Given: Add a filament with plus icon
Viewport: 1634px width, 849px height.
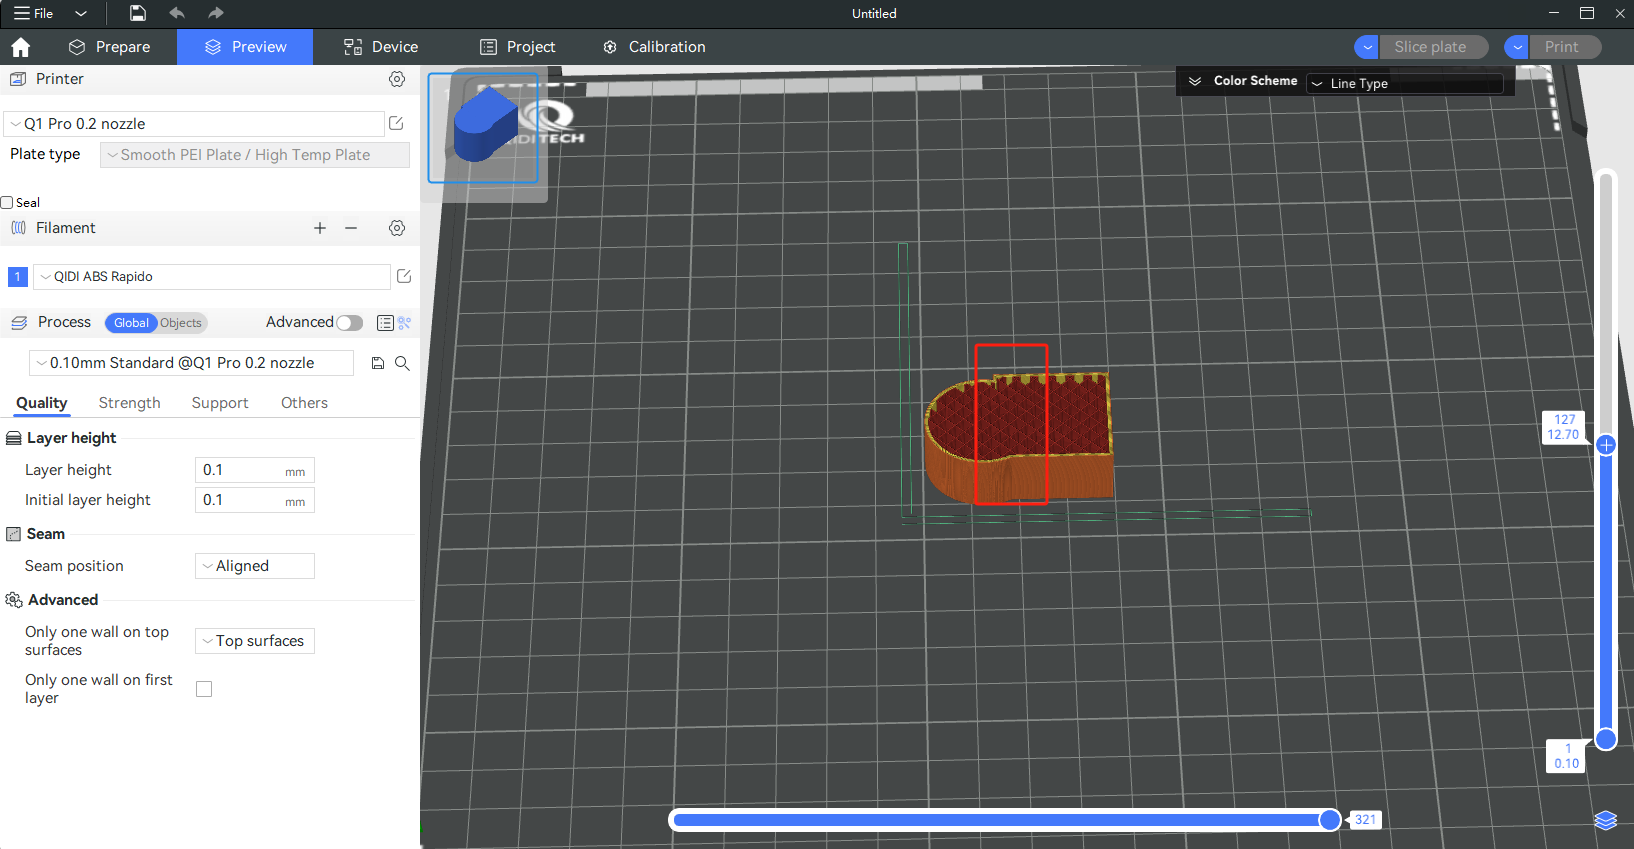Looking at the screenshot, I should 320,228.
